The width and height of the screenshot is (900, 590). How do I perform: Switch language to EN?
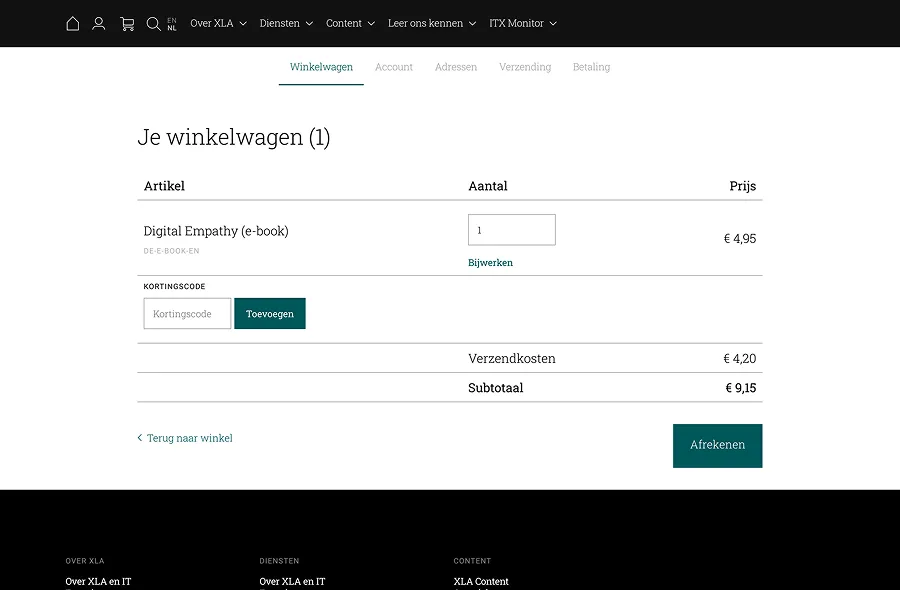coord(172,20)
